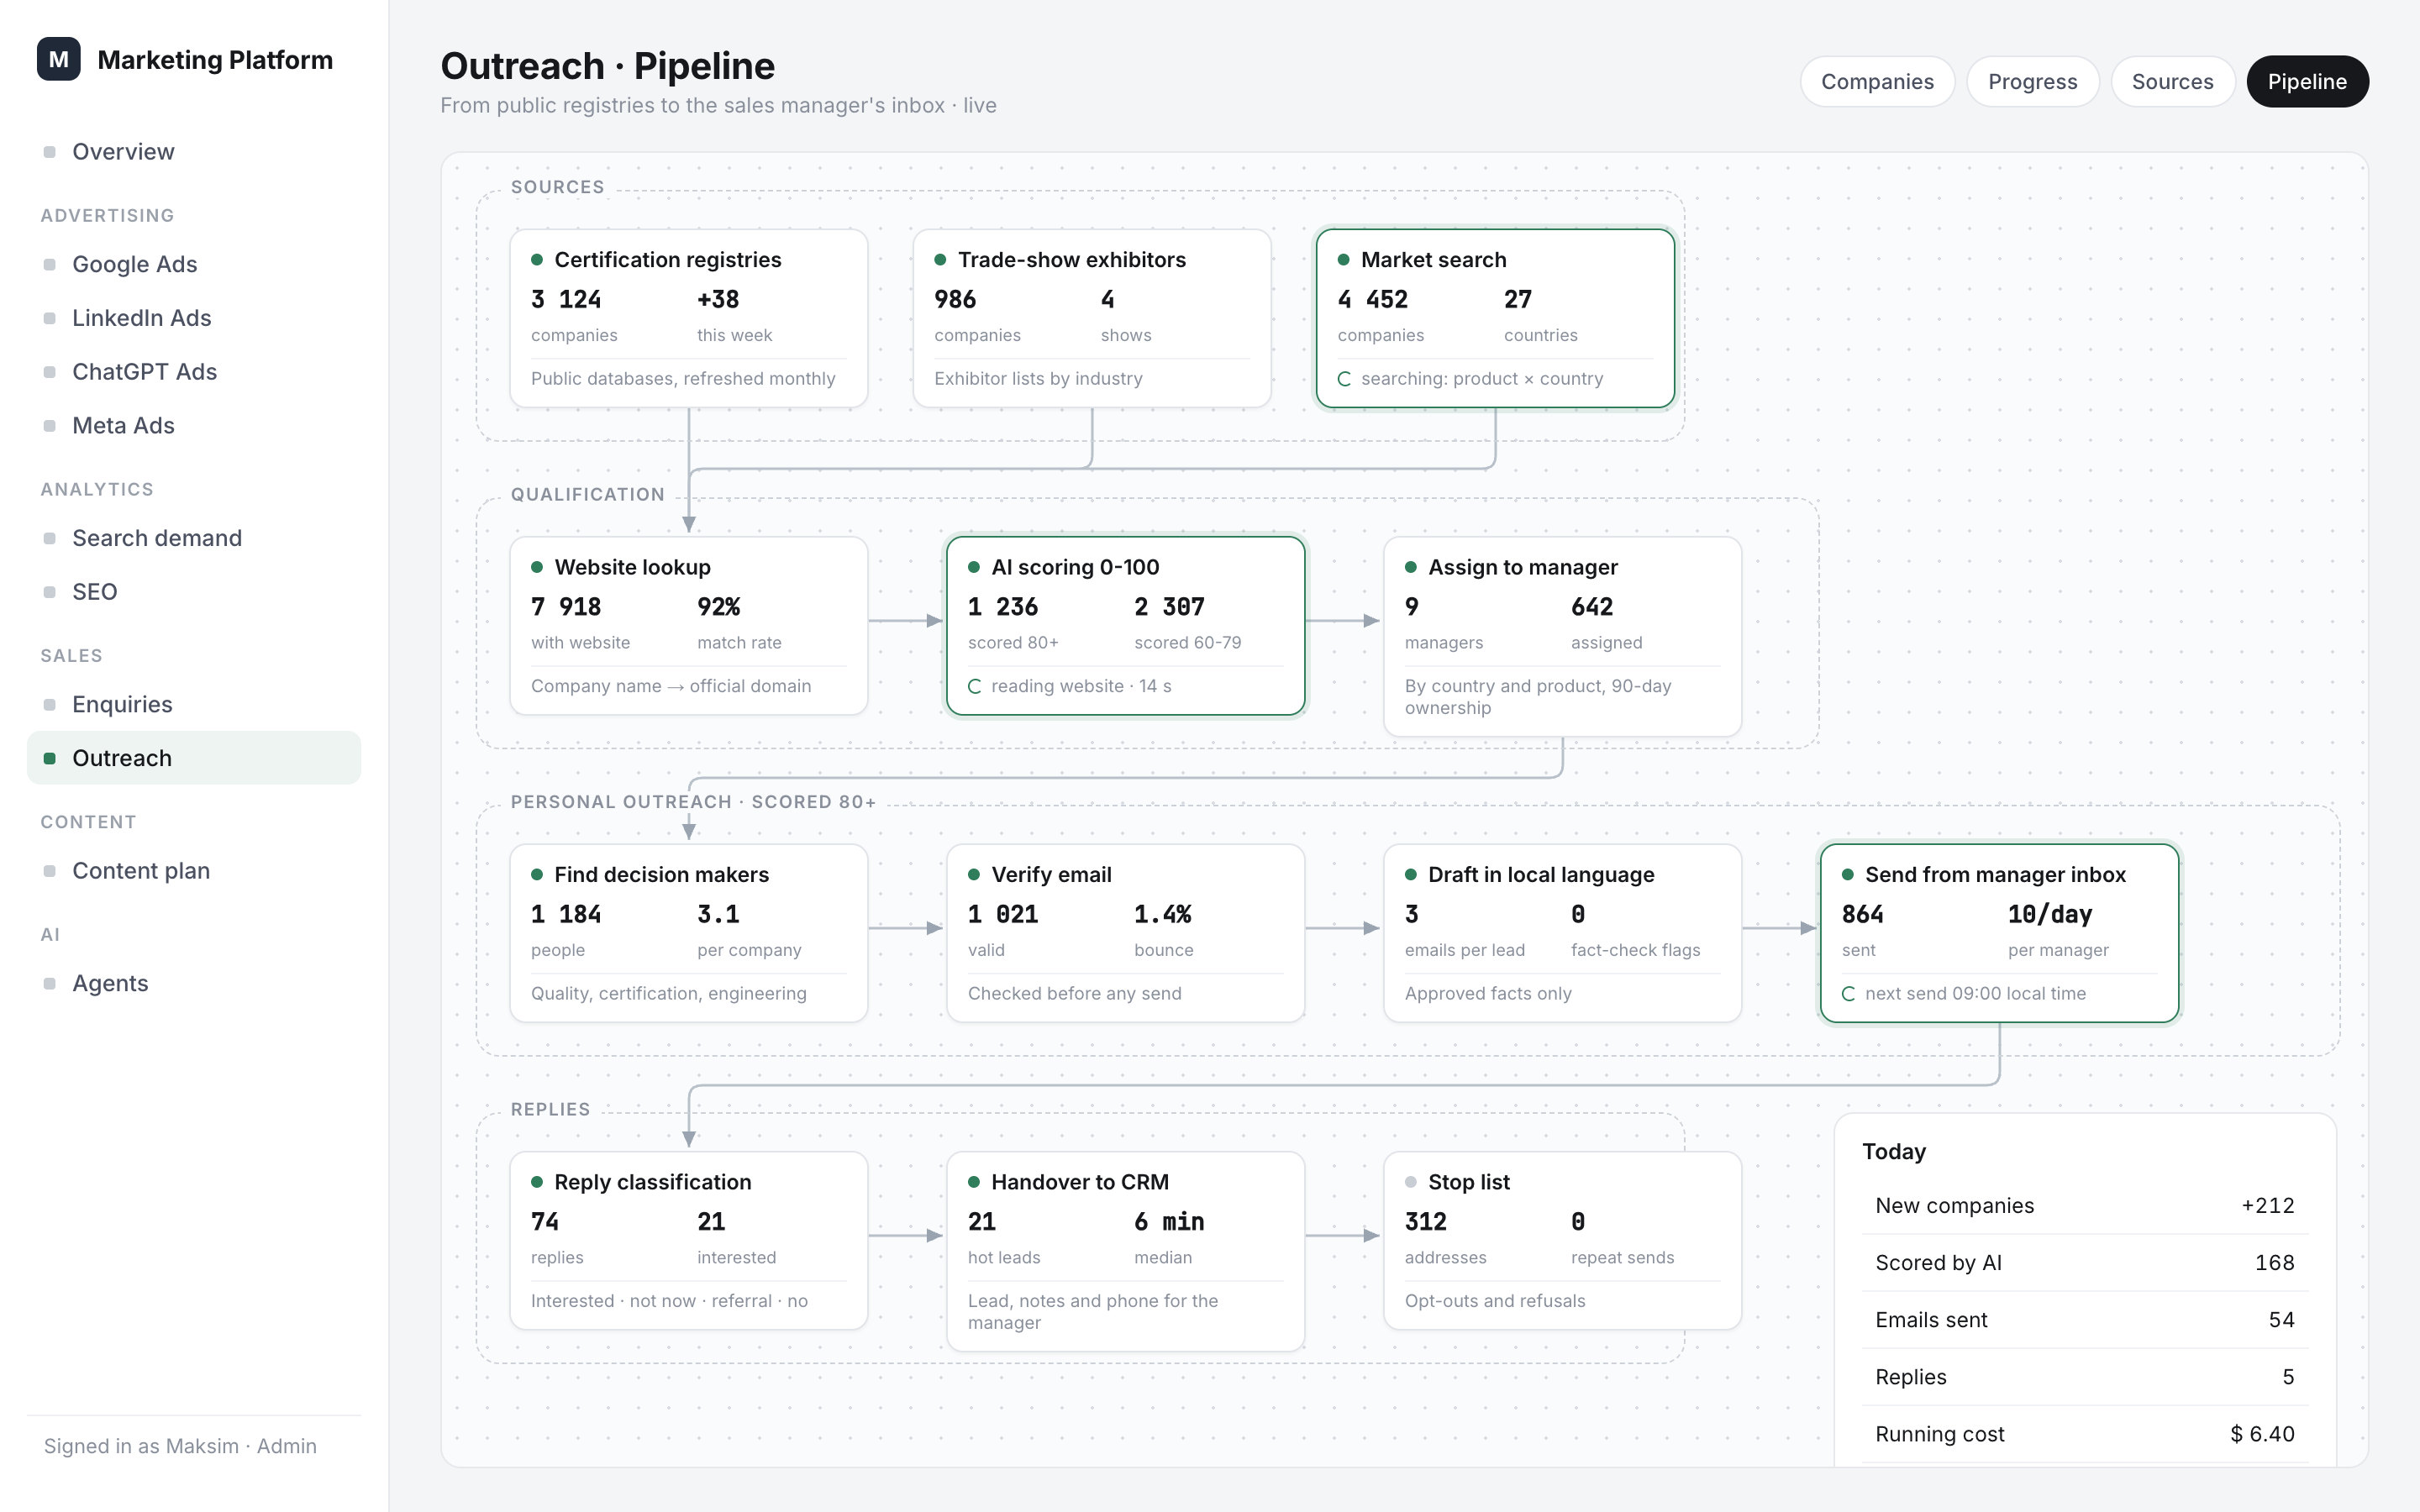
Task: Open the Trade-show exhibitors card
Action: coord(1091,318)
